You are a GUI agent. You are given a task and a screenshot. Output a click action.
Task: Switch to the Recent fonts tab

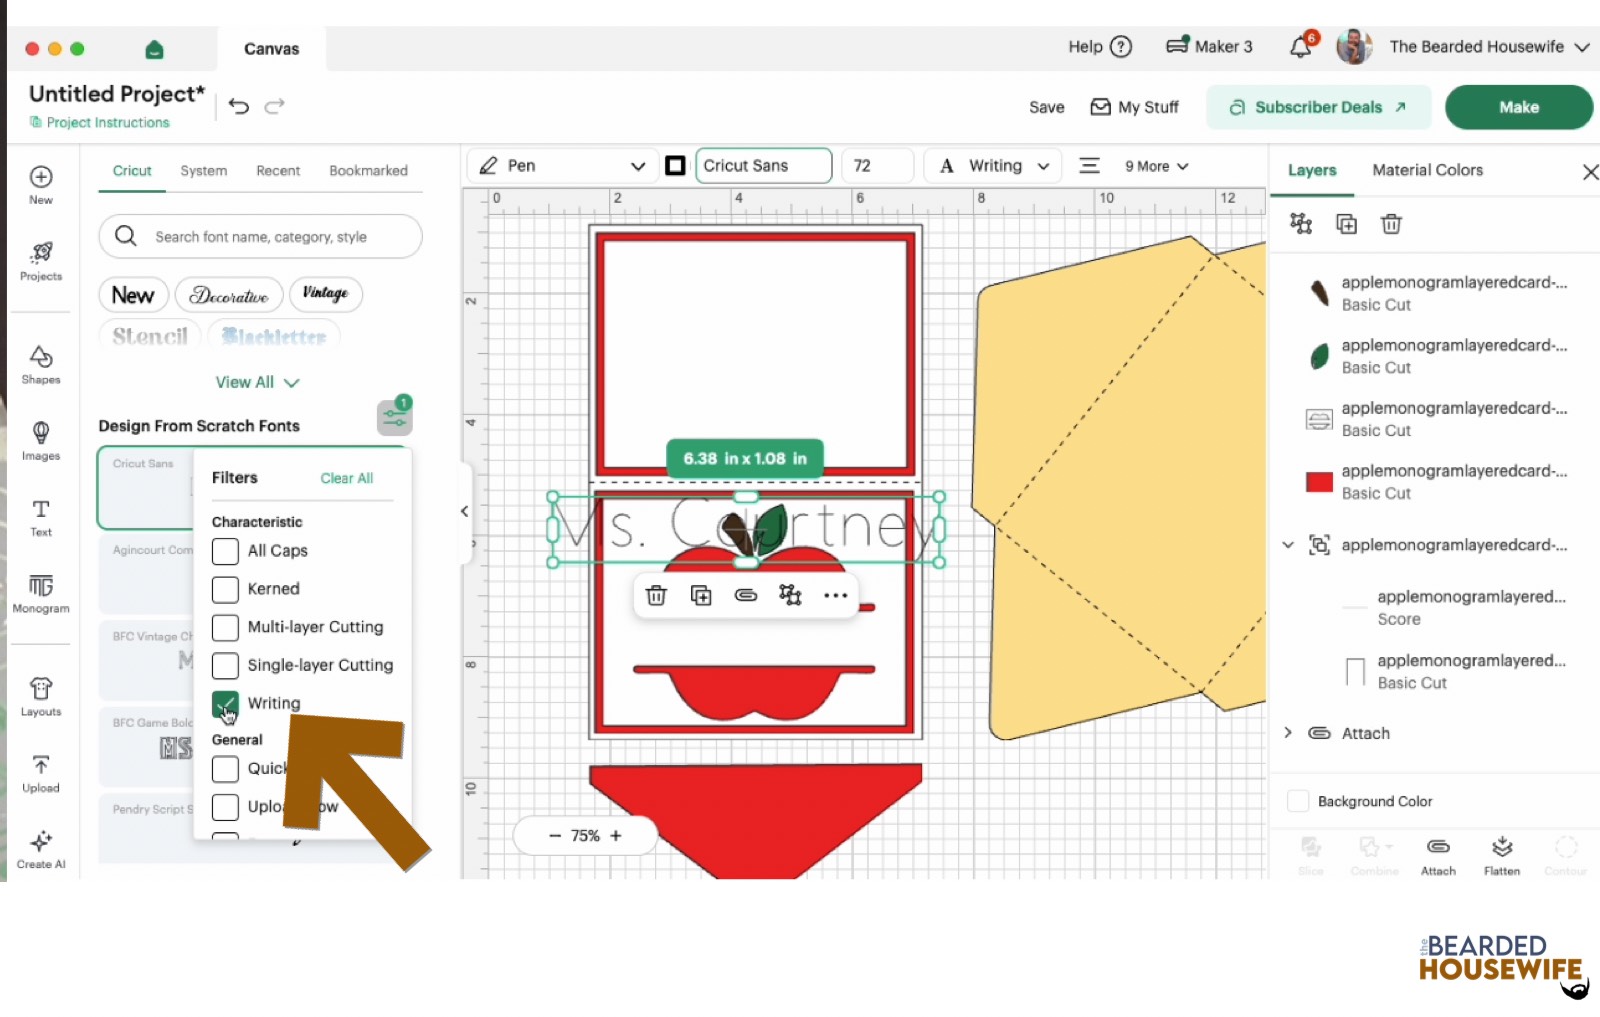[278, 171]
